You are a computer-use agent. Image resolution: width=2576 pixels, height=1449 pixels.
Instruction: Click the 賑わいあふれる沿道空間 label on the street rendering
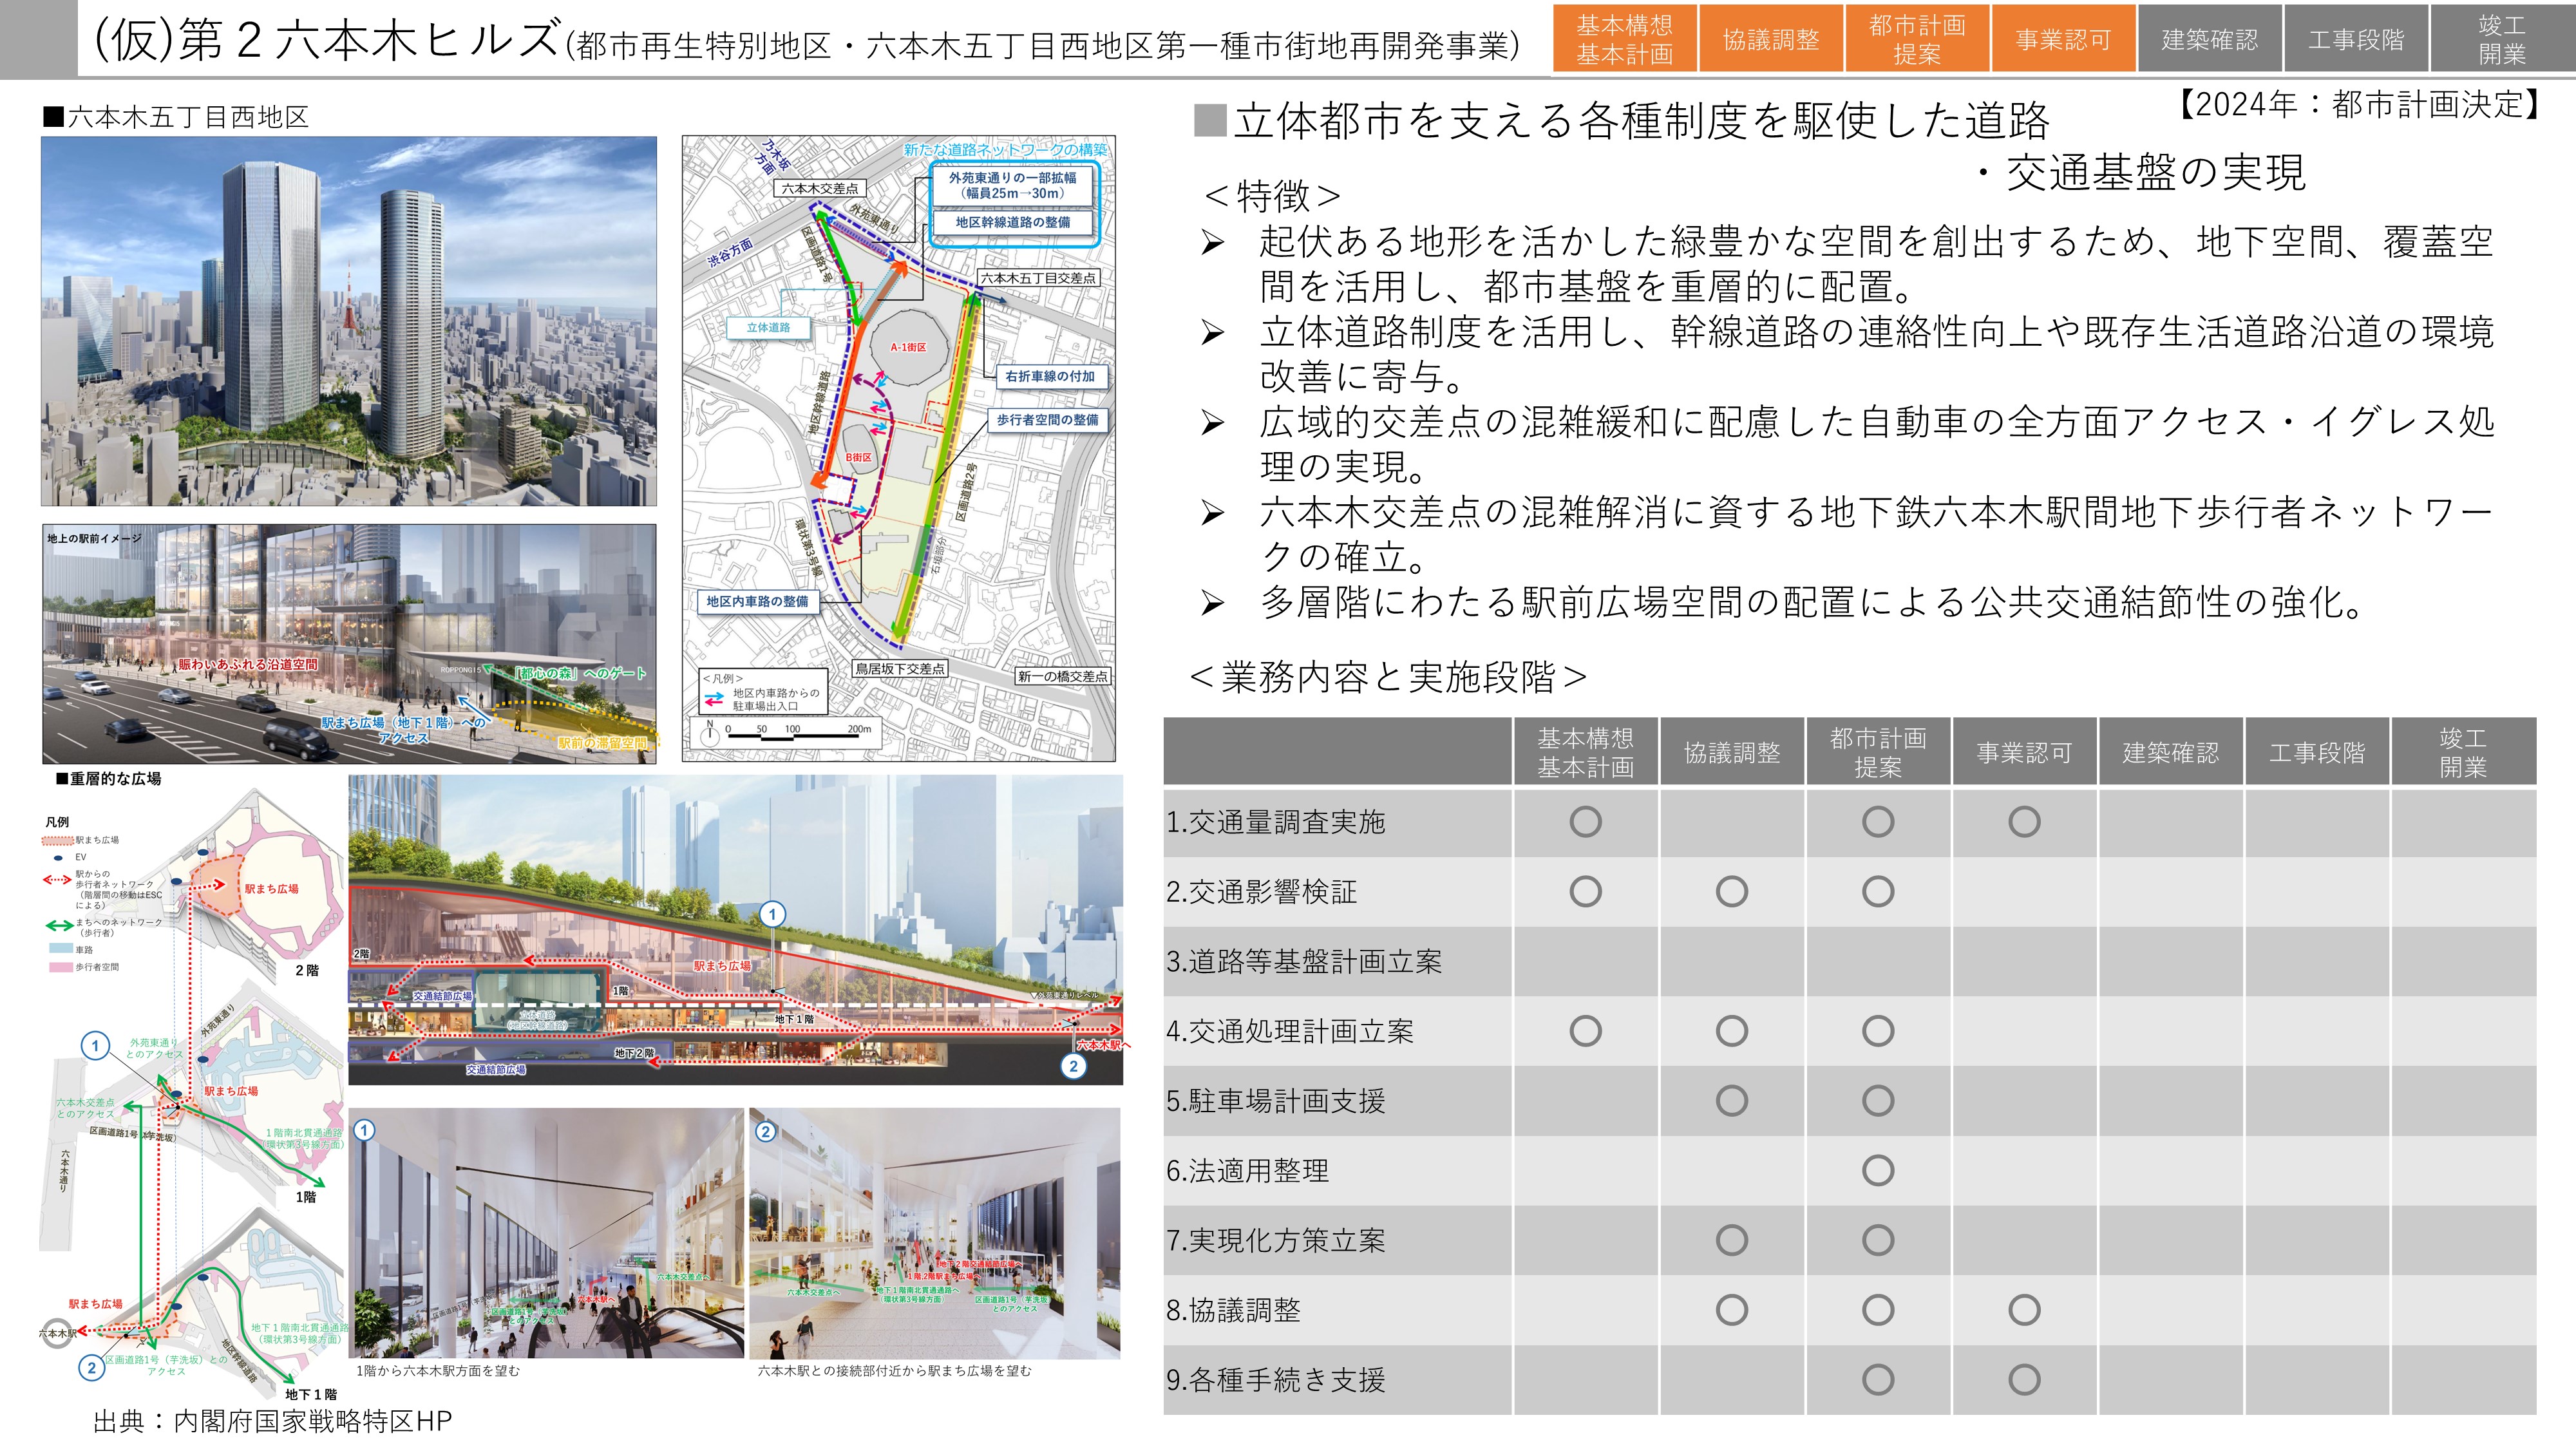tap(248, 664)
